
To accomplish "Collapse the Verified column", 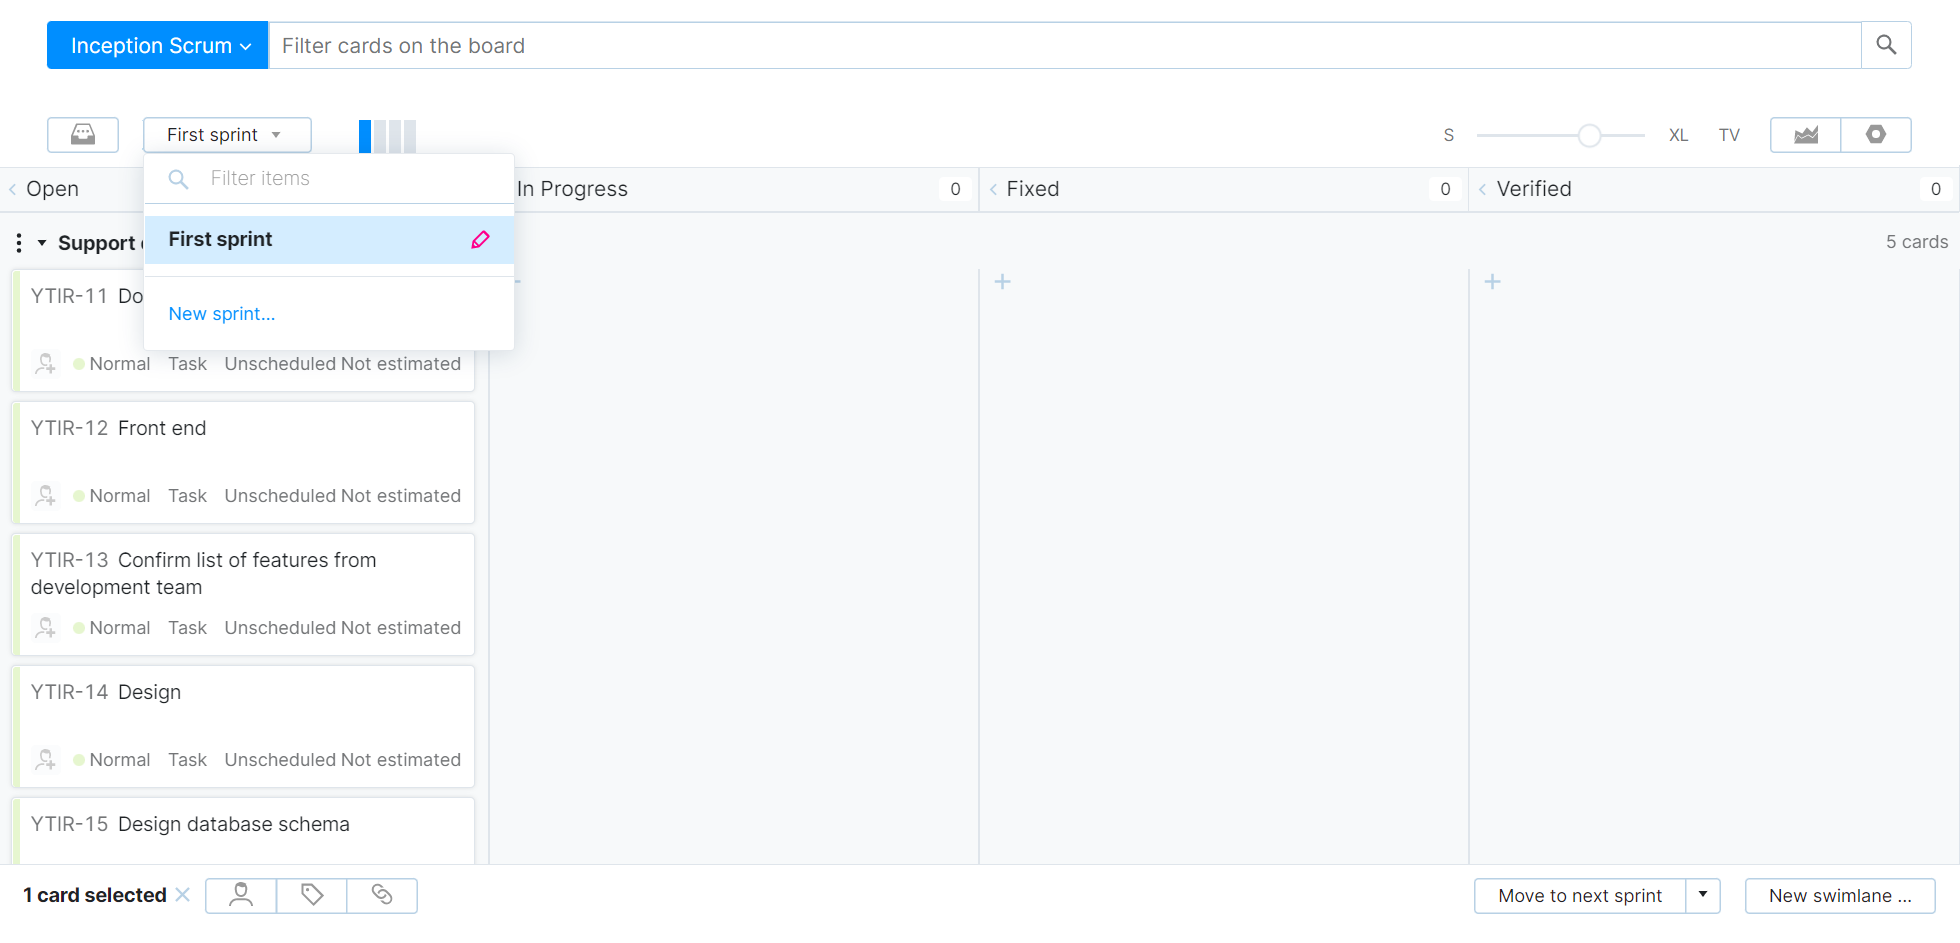I will 1483,188.
